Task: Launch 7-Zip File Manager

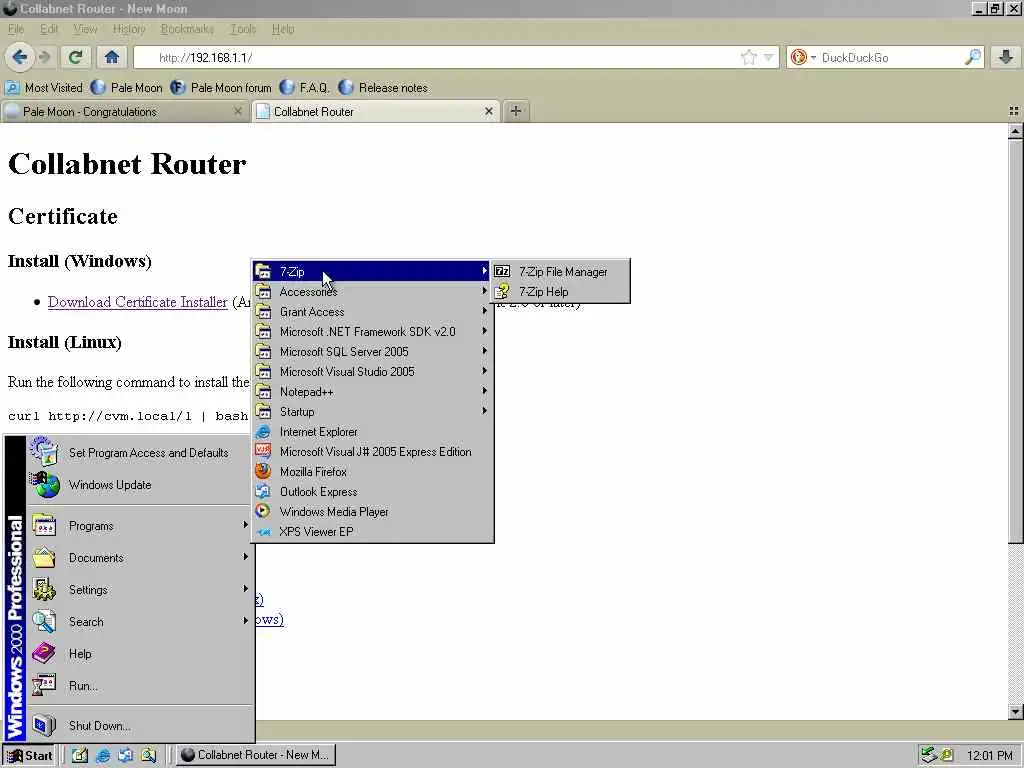Action: click(561, 272)
